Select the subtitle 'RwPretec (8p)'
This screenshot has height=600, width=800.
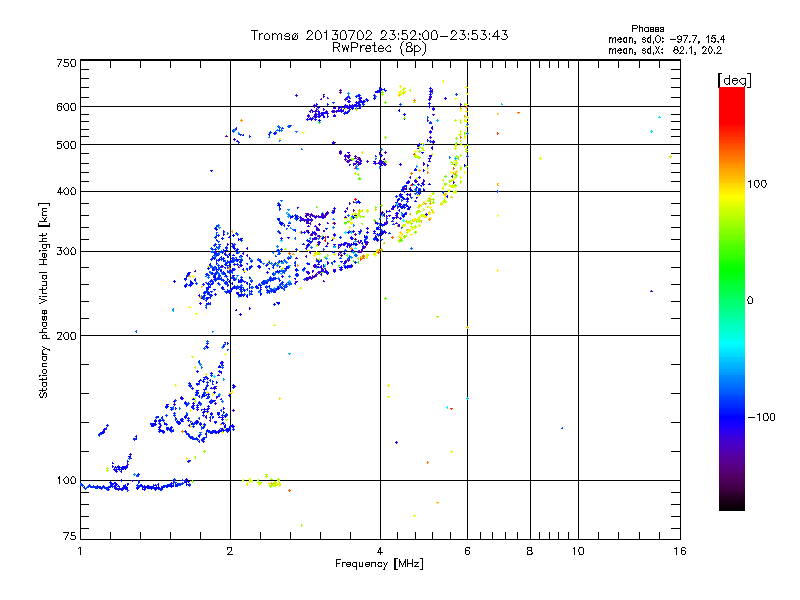pos(379,48)
